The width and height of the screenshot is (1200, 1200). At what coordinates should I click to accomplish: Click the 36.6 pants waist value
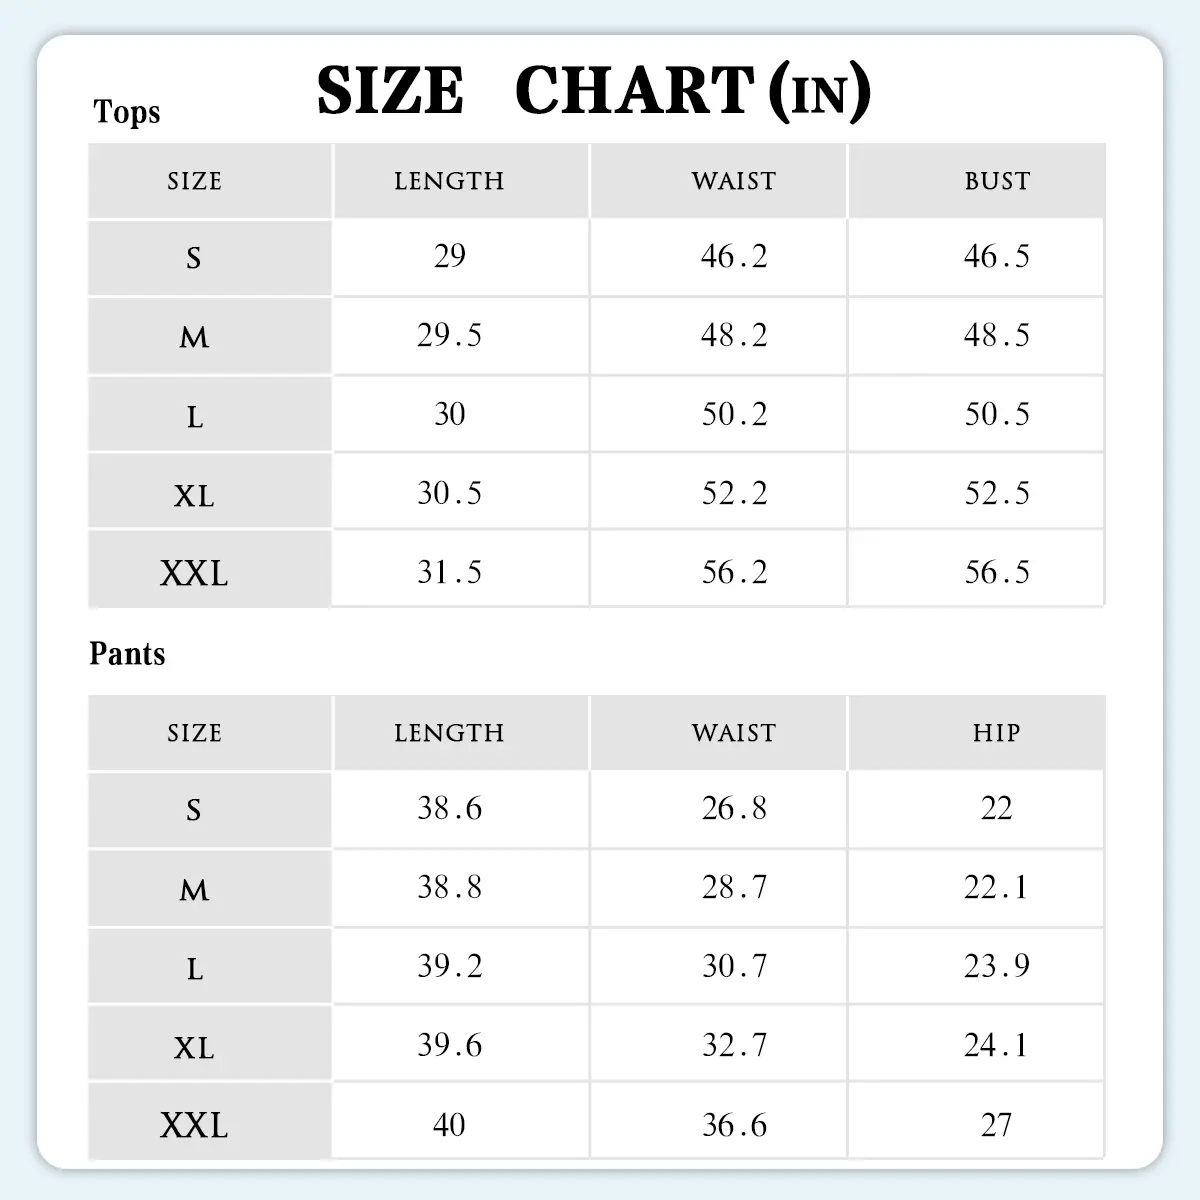coord(734,1125)
